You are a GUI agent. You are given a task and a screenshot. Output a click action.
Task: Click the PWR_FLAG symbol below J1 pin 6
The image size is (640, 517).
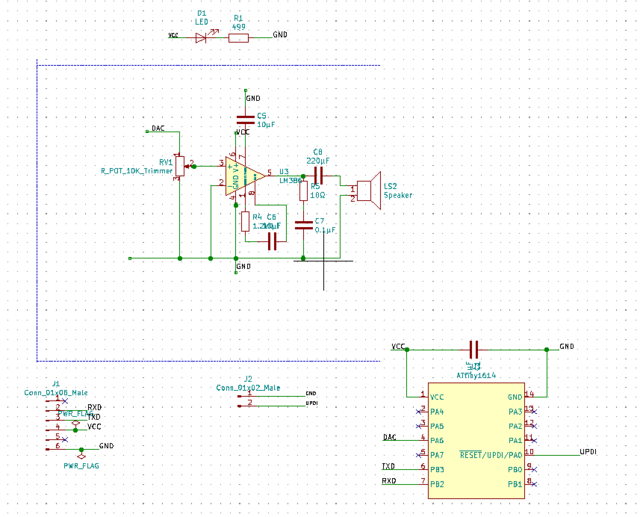point(81,456)
